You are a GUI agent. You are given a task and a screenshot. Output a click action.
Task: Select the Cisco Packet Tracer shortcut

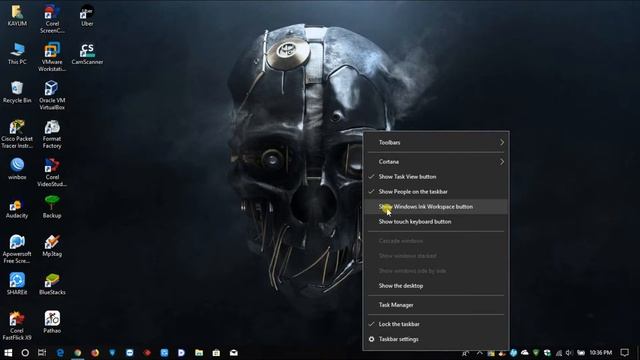click(17, 134)
